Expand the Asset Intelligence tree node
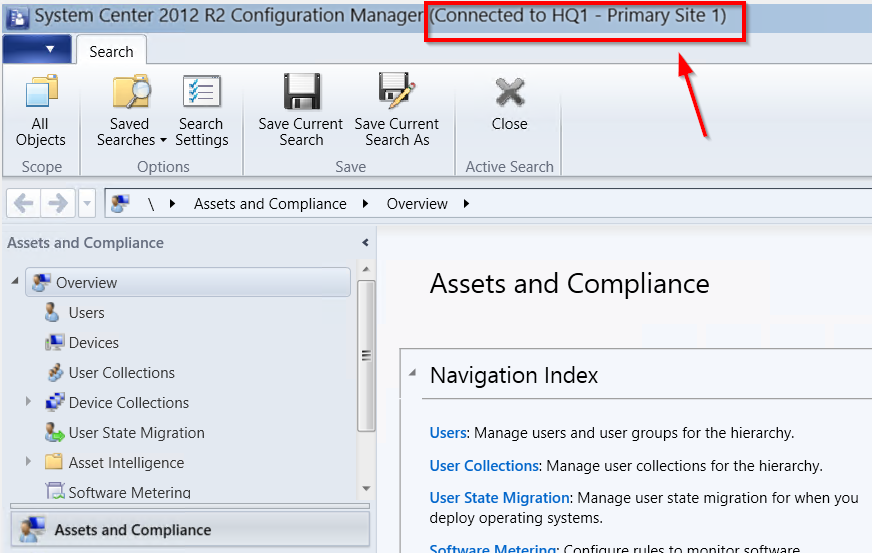The width and height of the screenshot is (872, 553). click(x=28, y=461)
